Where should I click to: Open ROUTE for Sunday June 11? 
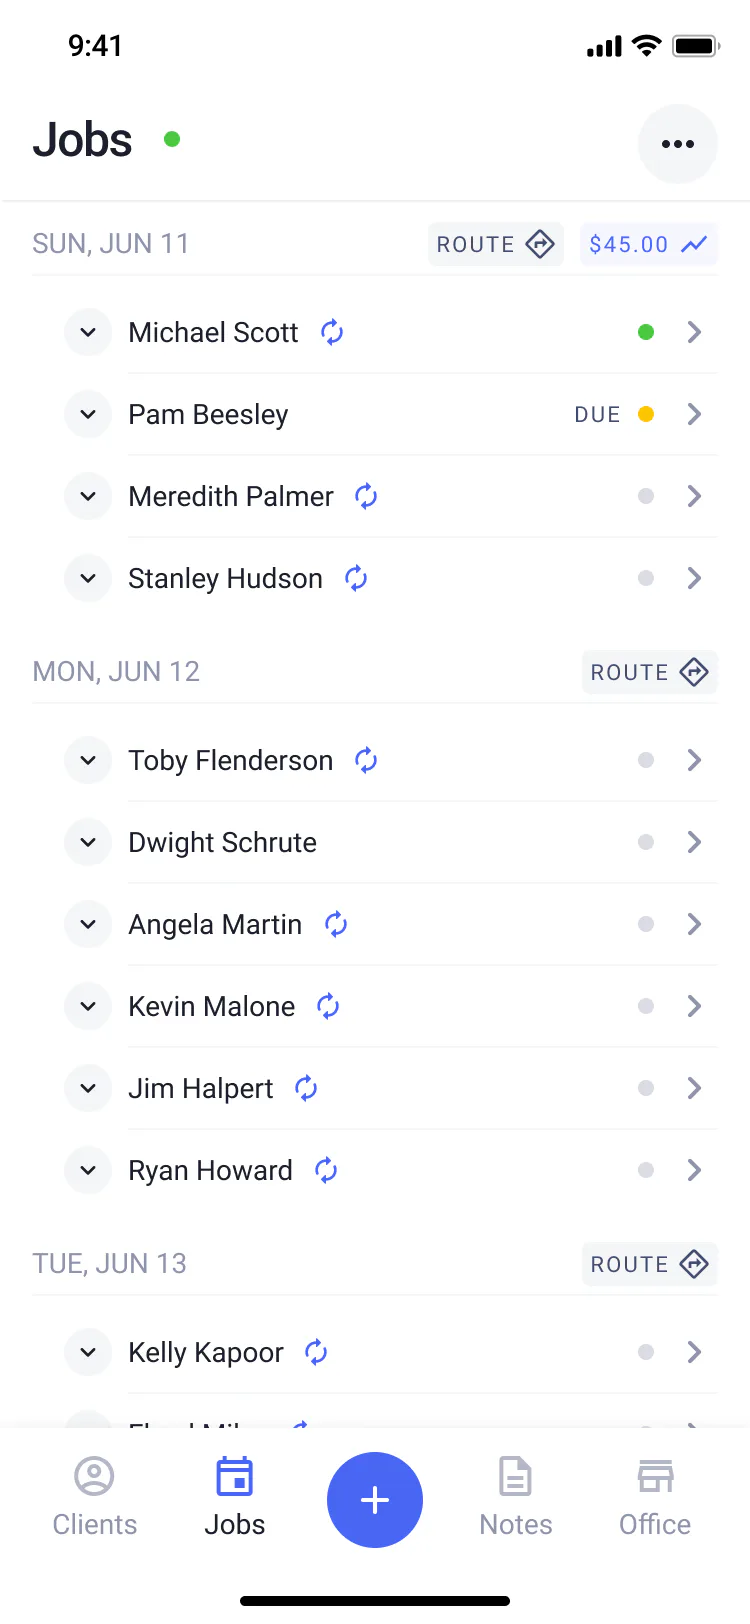(496, 244)
